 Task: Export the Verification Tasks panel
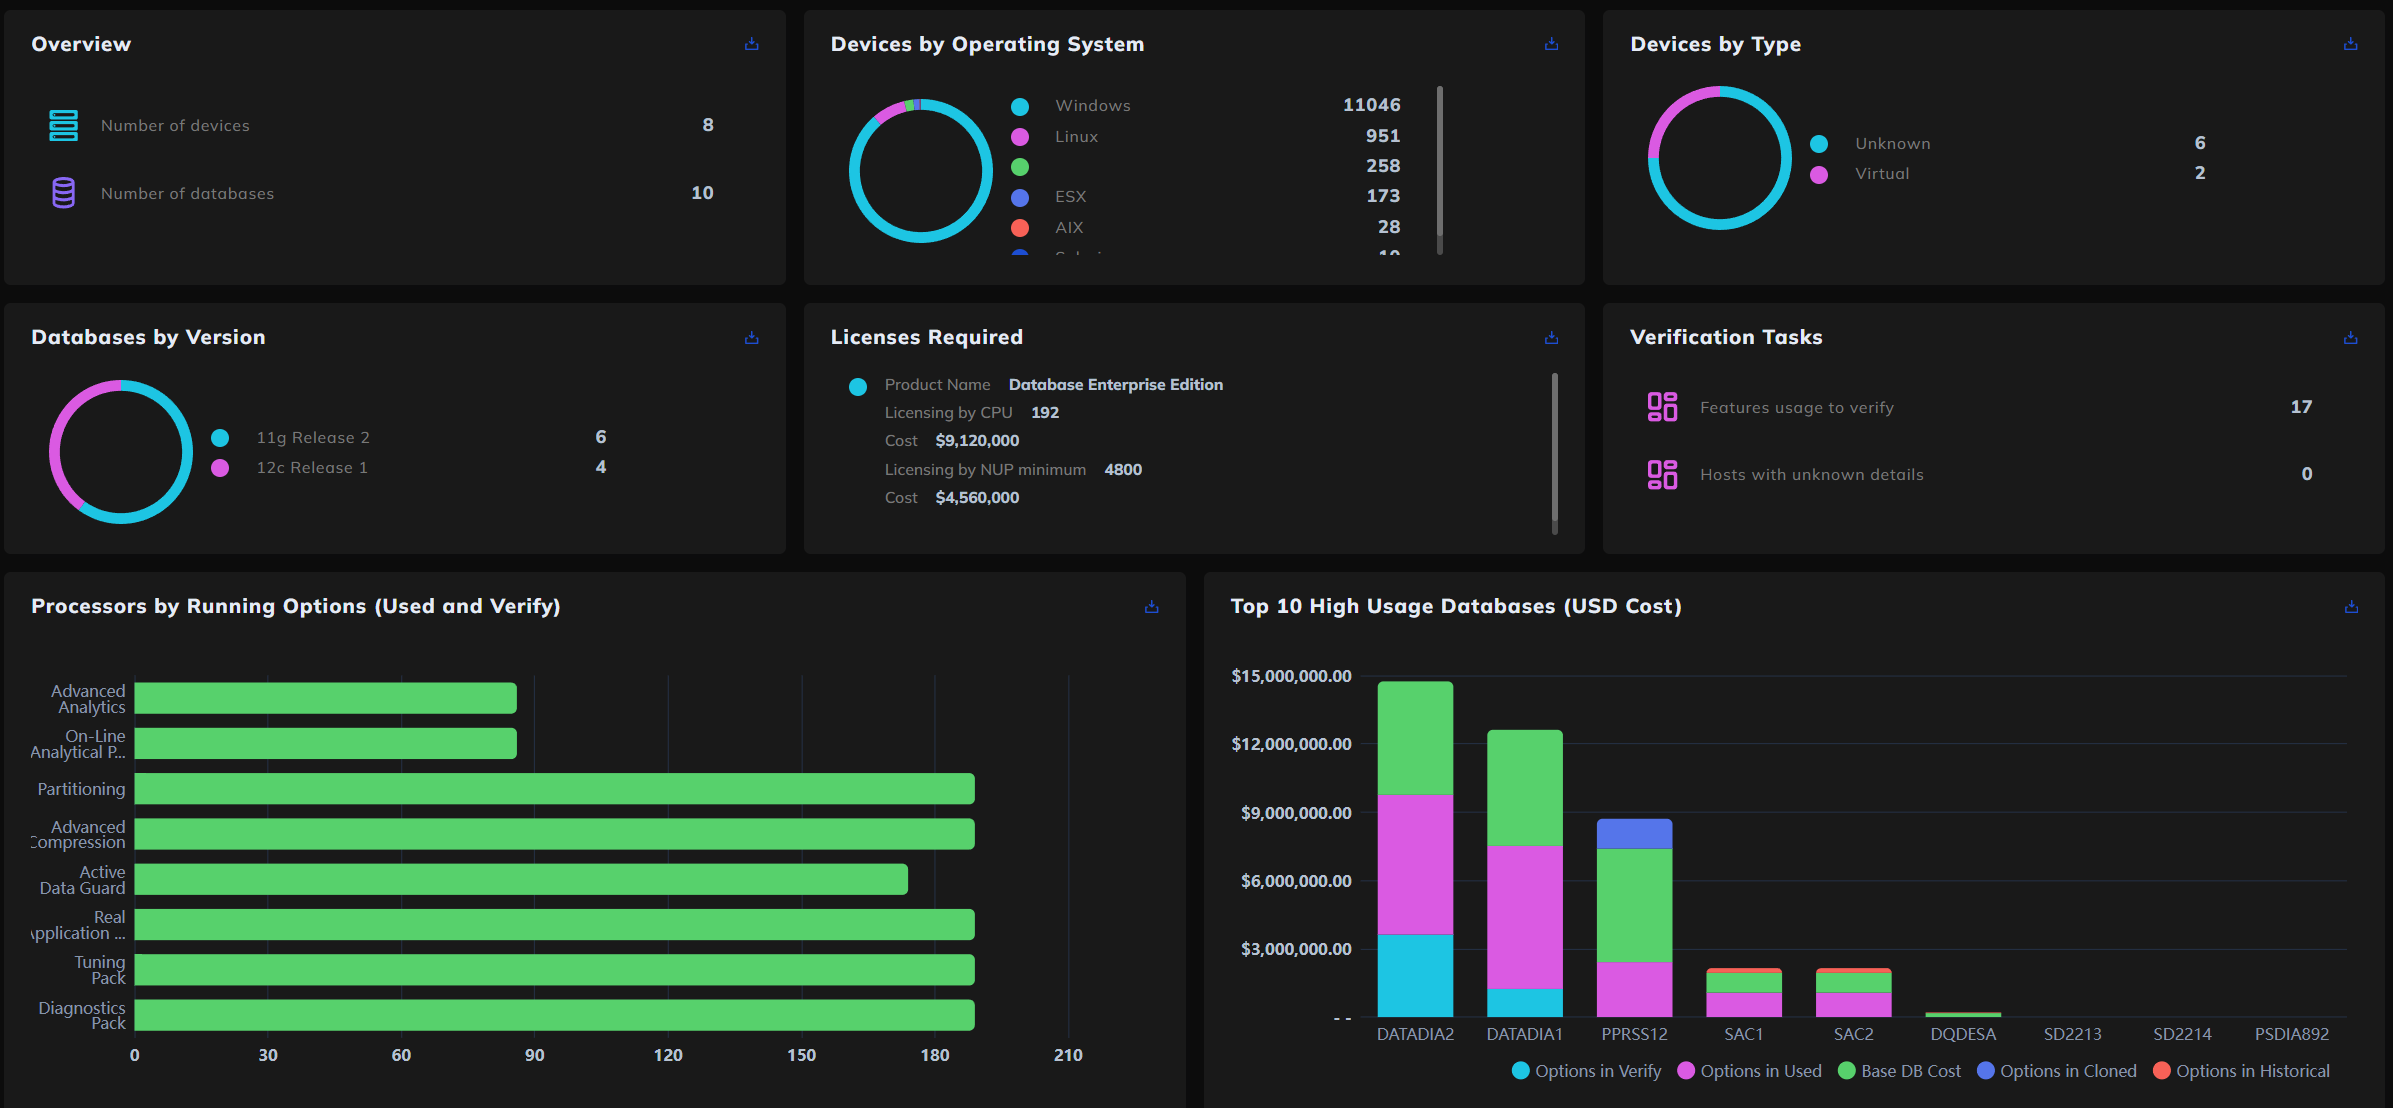(x=2350, y=338)
